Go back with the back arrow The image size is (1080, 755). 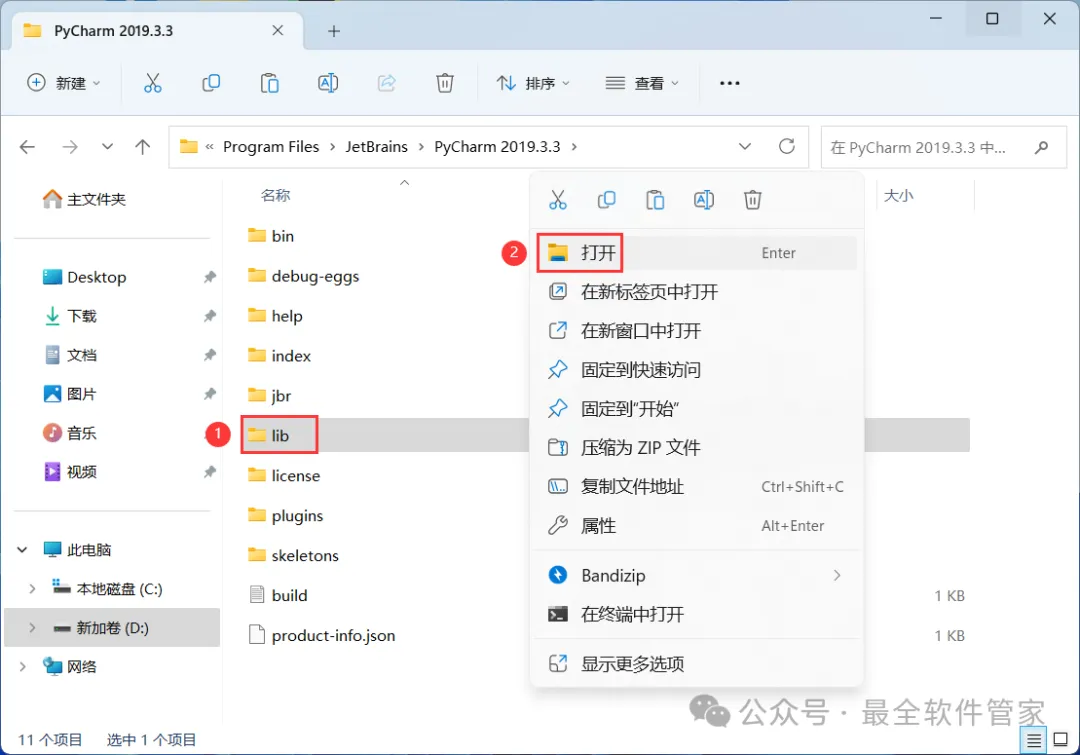coord(28,147)
